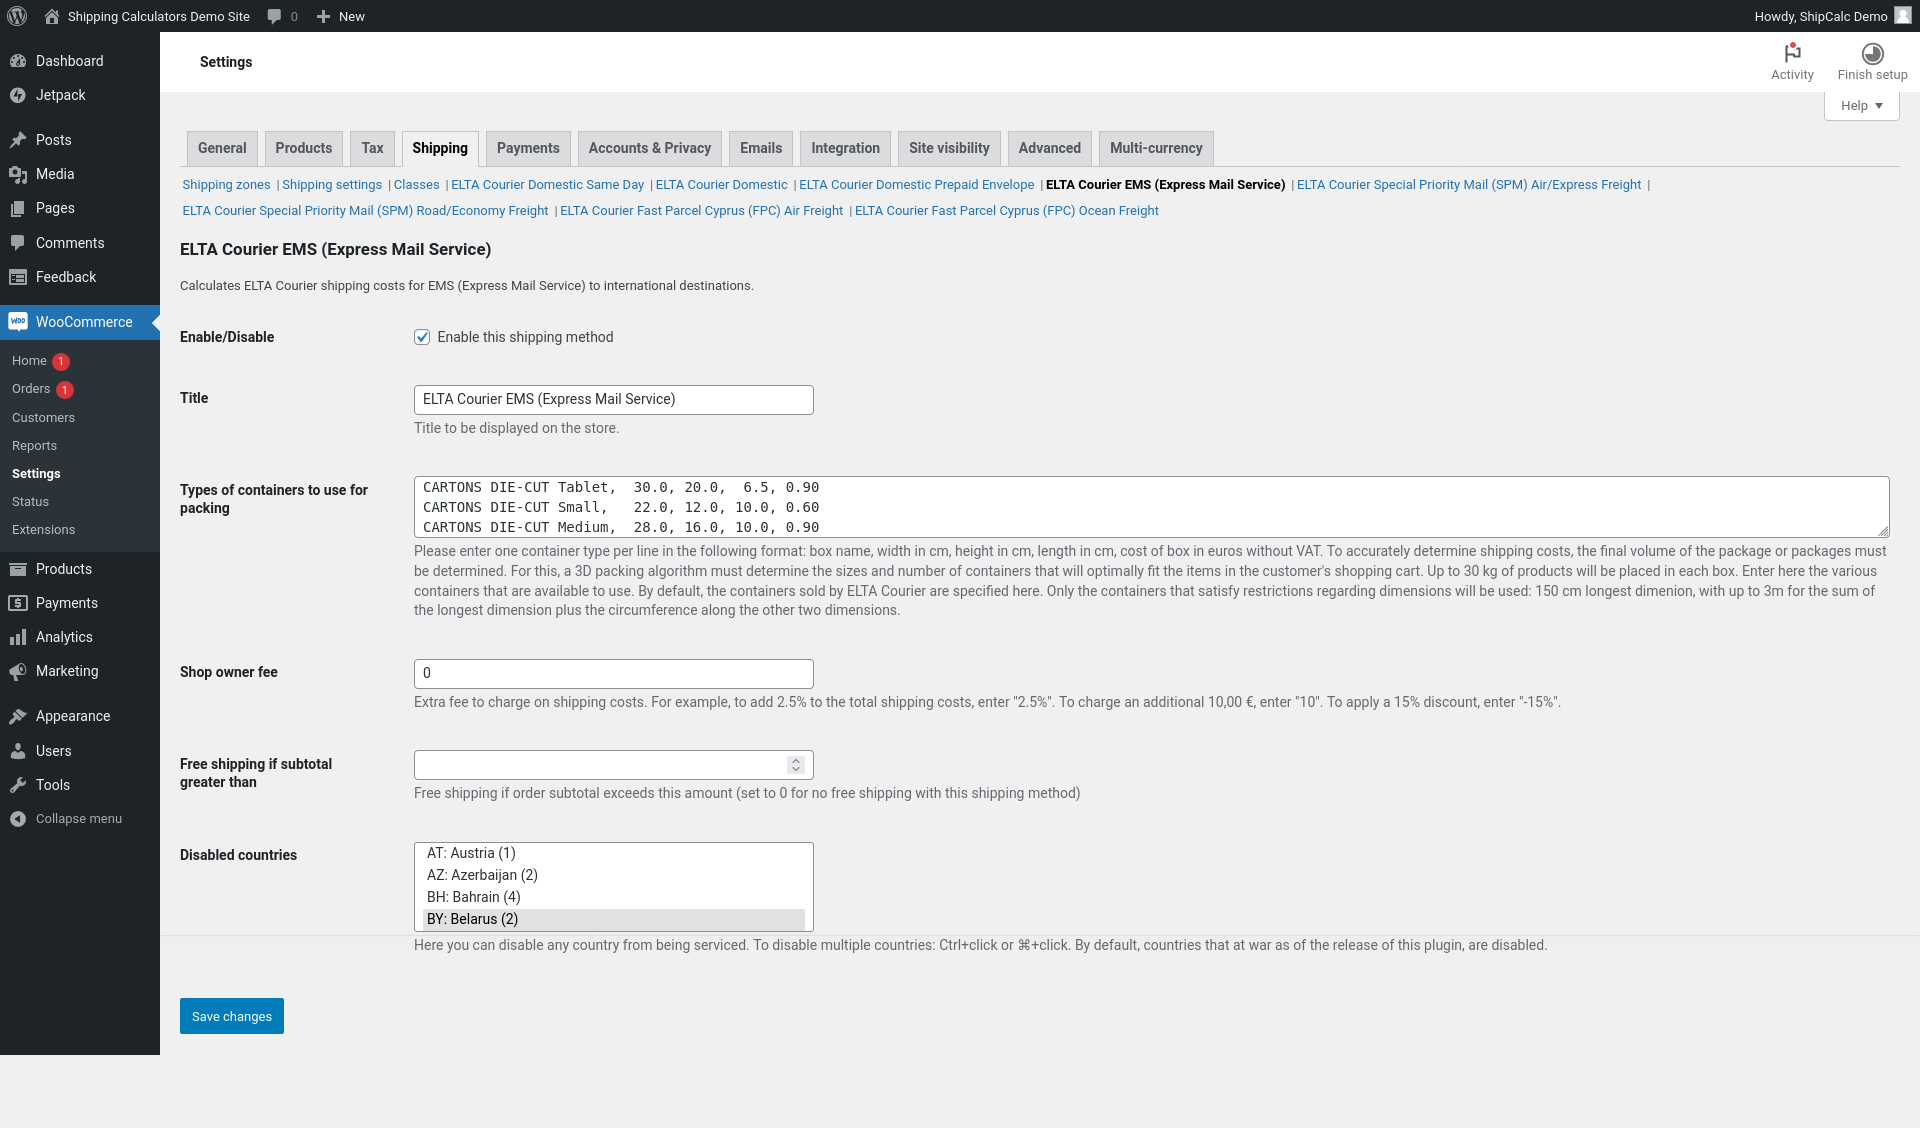
Task: Expand the Help dropdown
Action: point(1861,106)
